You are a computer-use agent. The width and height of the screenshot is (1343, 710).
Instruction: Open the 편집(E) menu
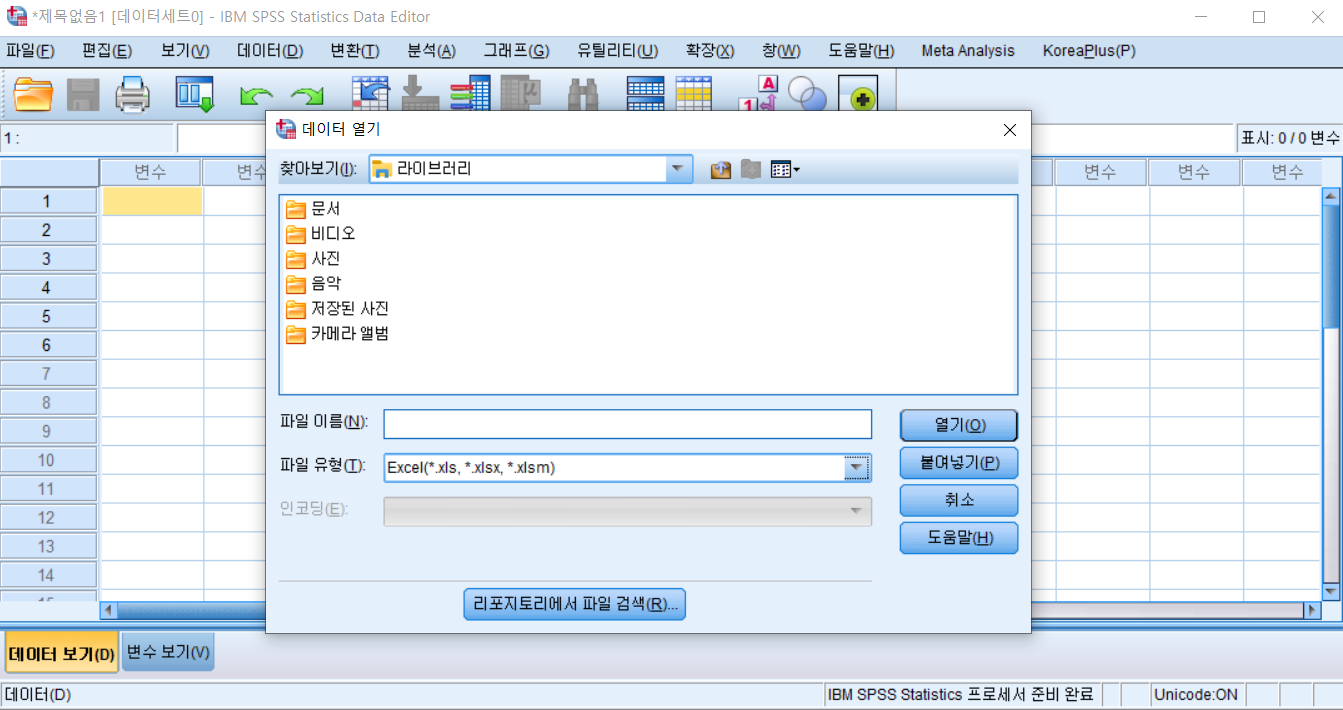pyautogui.click(x=107, y=51)
